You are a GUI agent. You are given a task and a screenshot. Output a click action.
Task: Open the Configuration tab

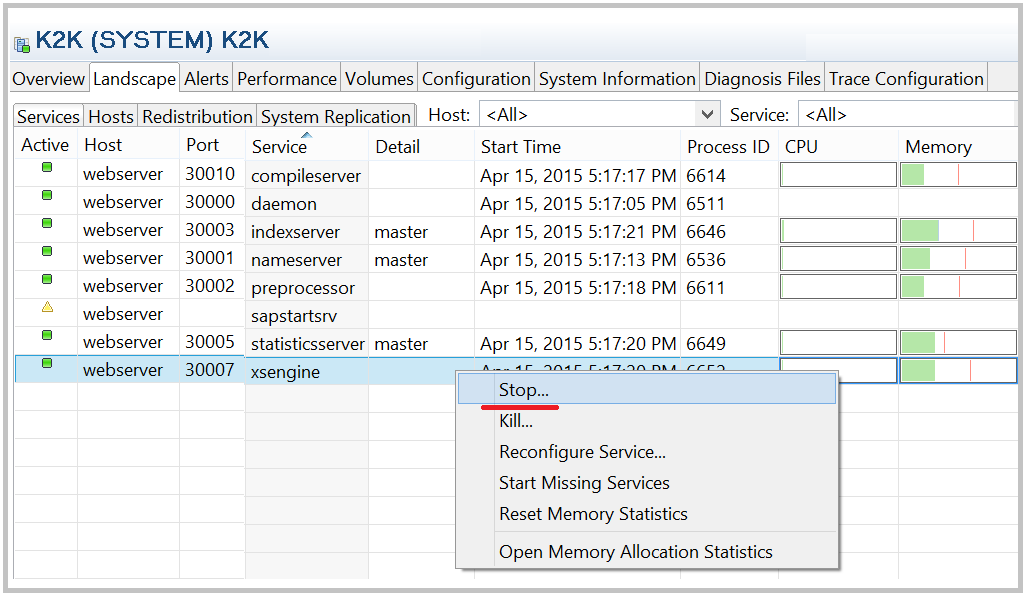pos(476,79)
